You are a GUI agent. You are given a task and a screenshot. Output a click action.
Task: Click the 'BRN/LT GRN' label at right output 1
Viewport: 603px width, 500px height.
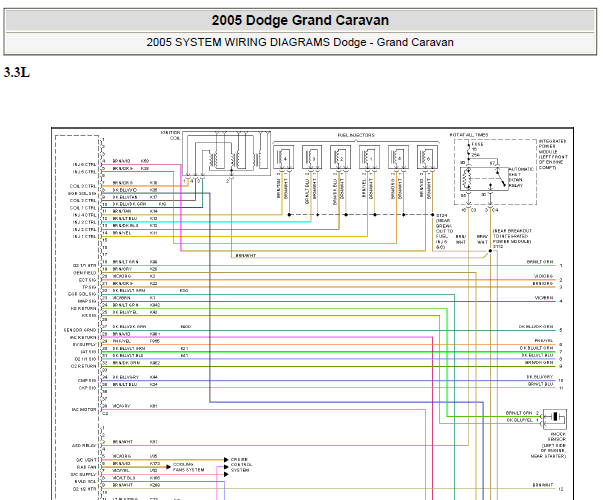coord(540,262)
